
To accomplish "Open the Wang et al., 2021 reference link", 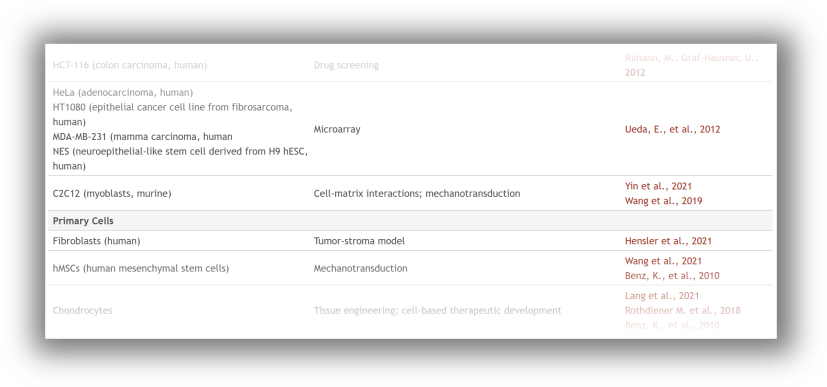I will point(663,261).
